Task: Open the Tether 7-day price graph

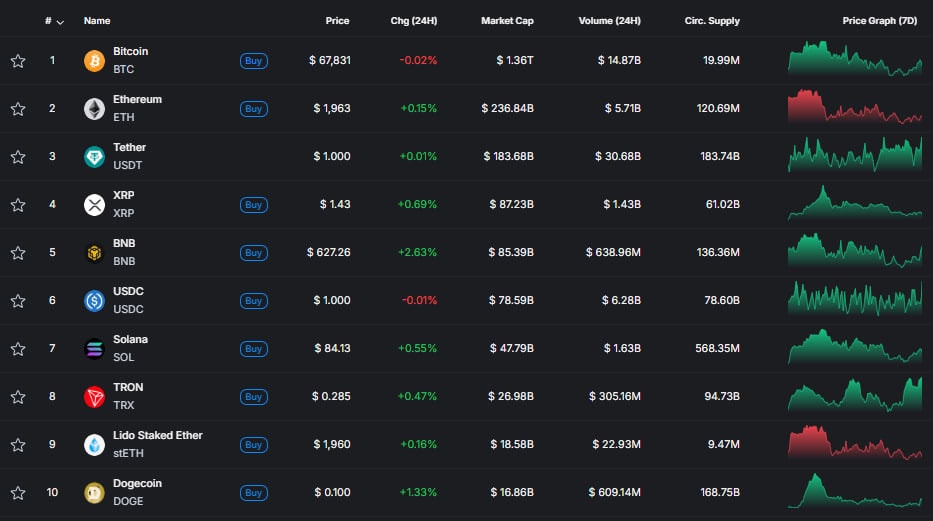Action: click(x=855, y=155)
